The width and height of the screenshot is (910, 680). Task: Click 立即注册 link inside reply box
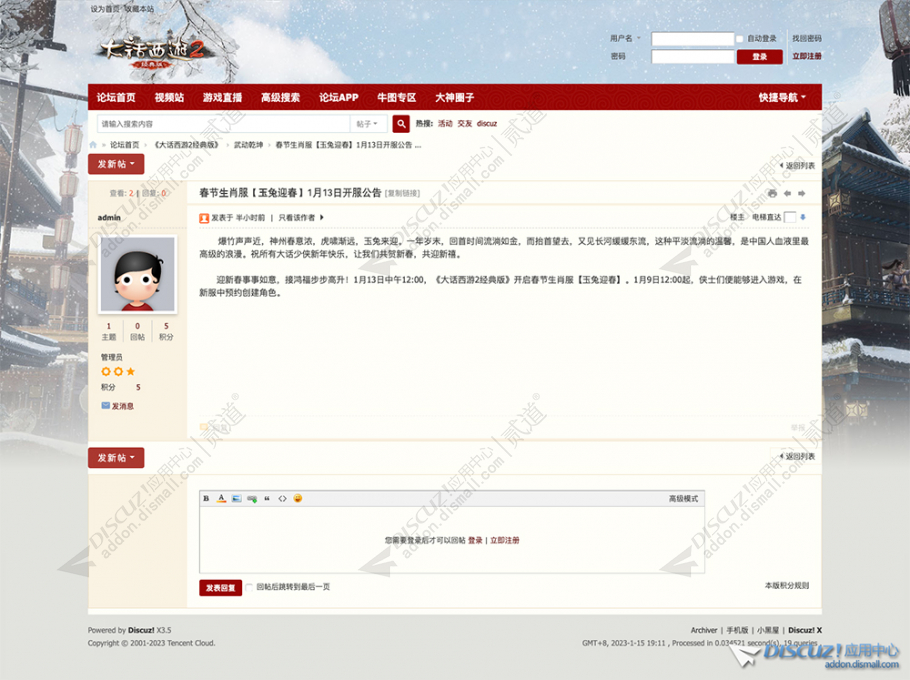(505, 540)
